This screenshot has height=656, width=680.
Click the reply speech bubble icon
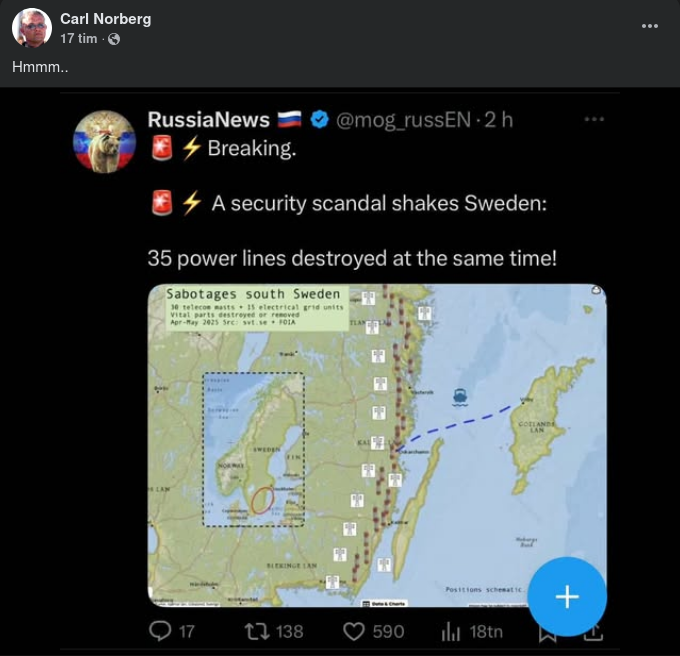(x=160, y=631)
